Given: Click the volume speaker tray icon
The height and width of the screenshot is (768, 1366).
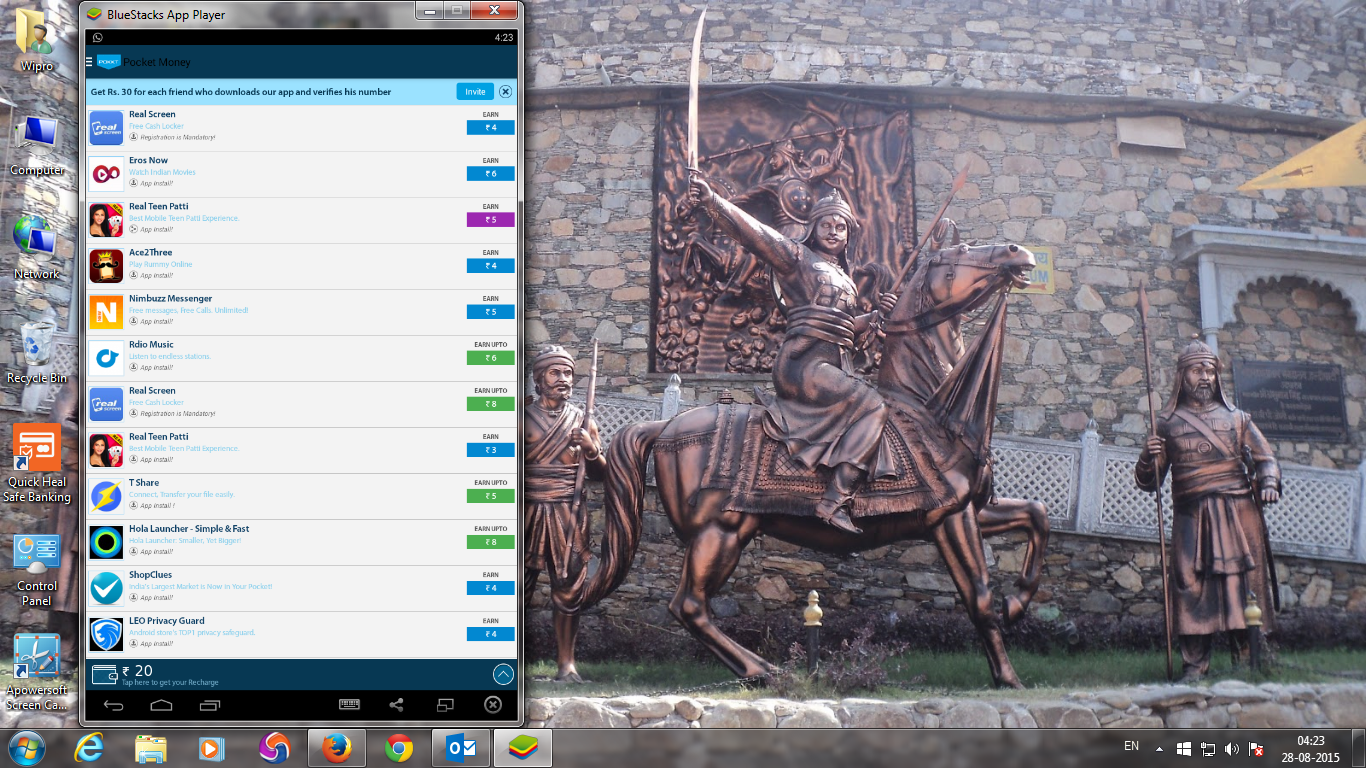Looking at the screenshot, I should [x=1232, y=748].
